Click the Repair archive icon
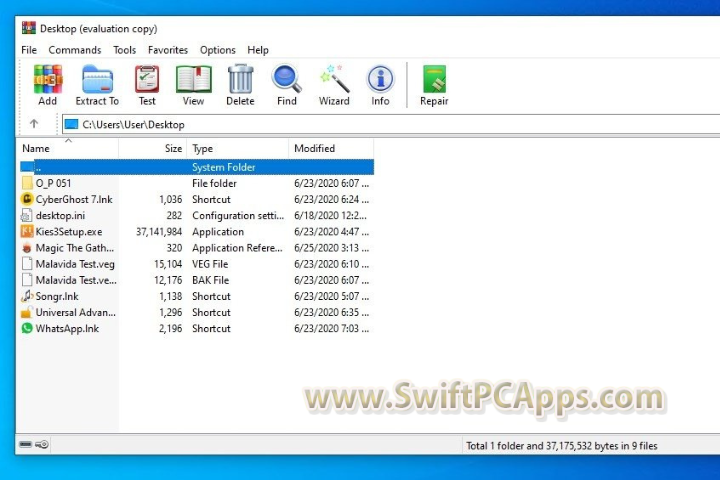Image resolution: width=720 pixels, height=480 pixels. (434, 80)
